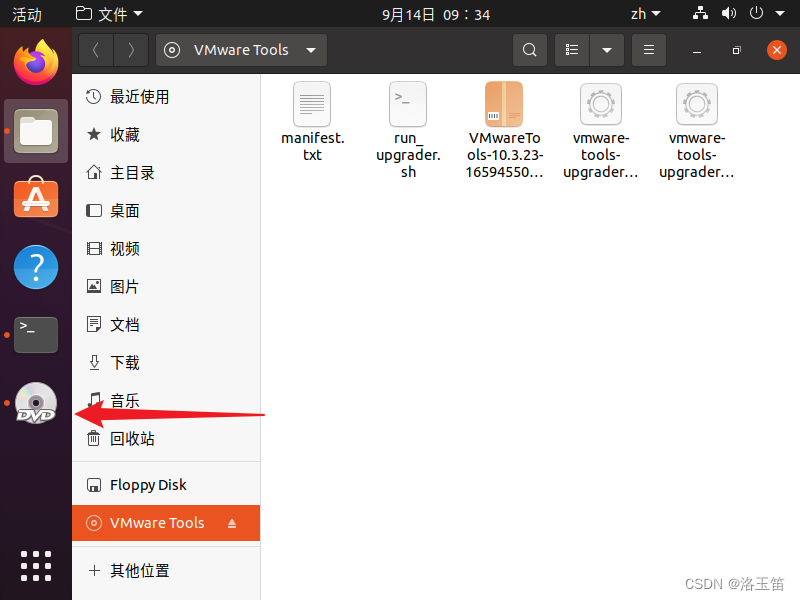This screenshot has width=800, height=600.
Task: Open the 音乐 music folder
Action: (166, 401)
